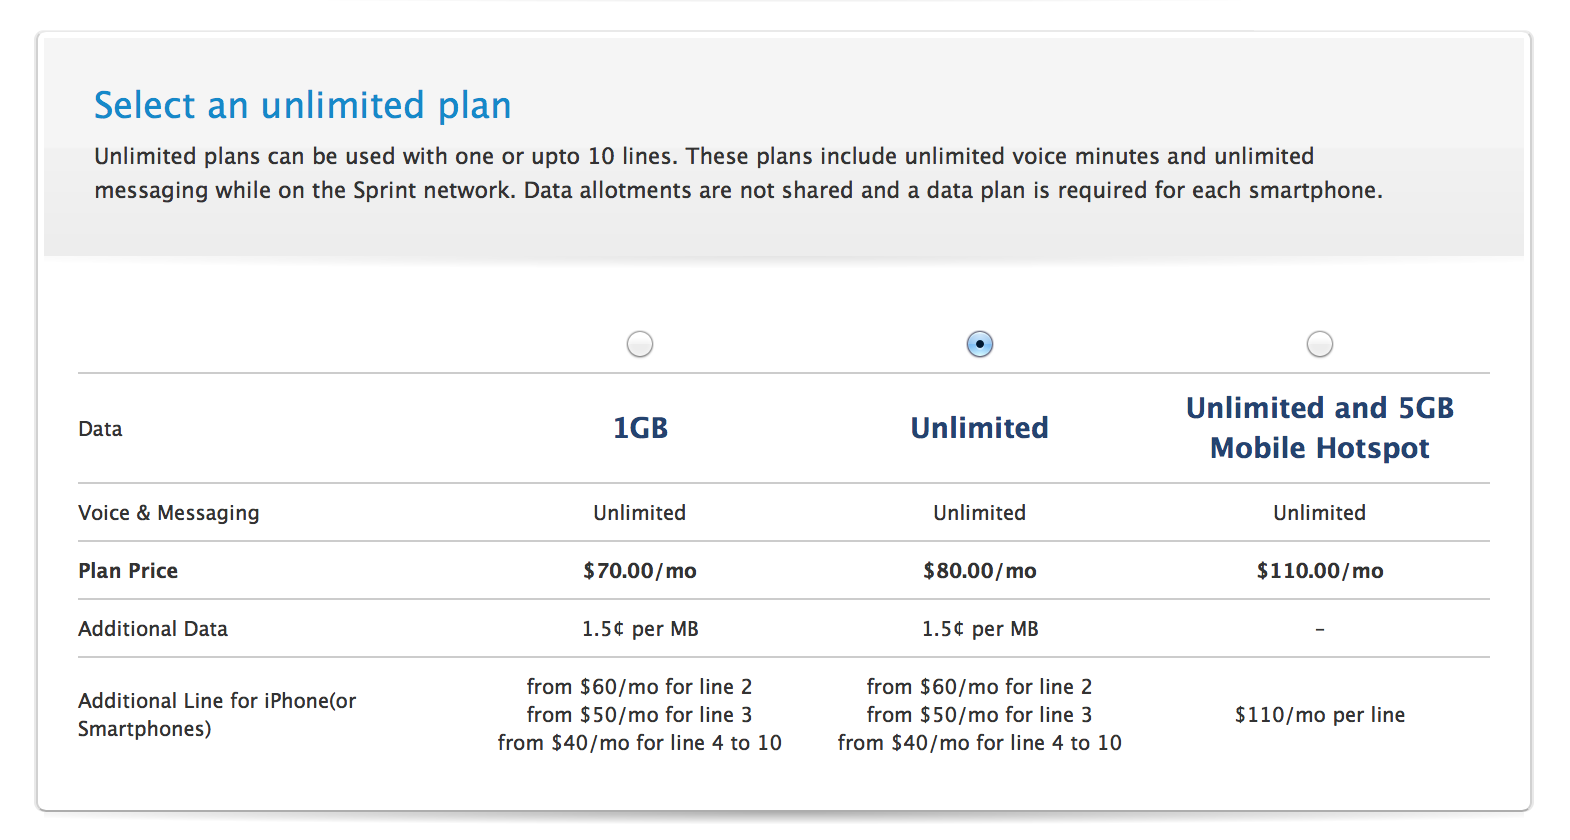This screenshot has width=1570, height=840.
Task: Click the "Data" row label
Action: 100,429
